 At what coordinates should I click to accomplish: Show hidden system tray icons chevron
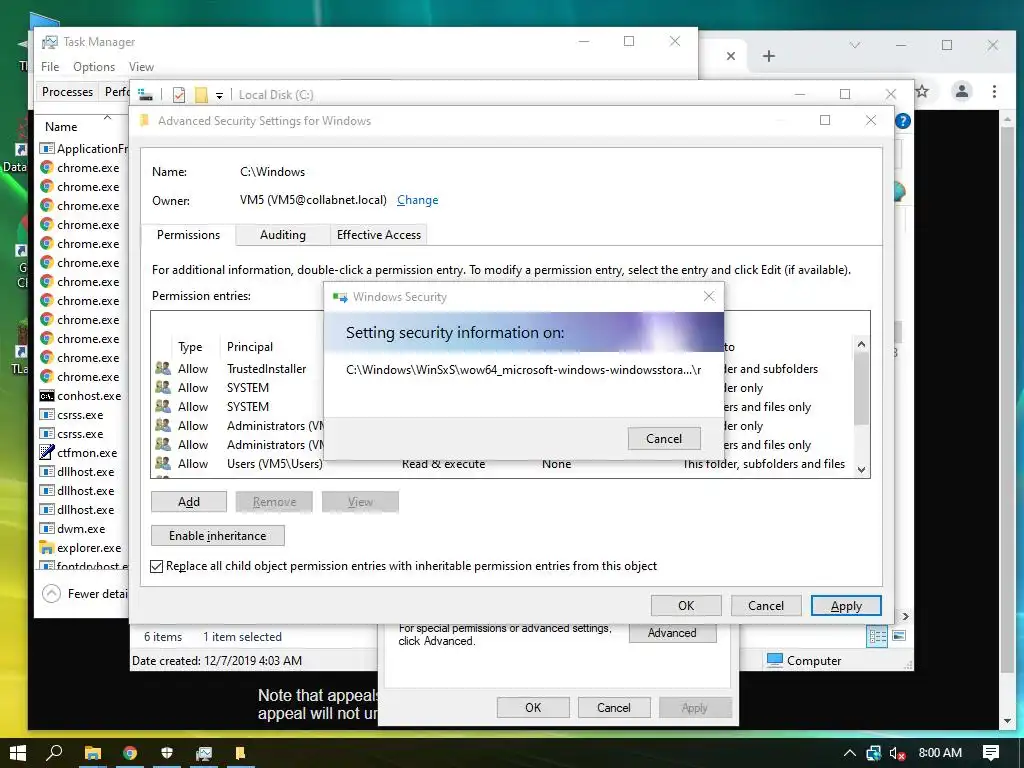tap(849, 753)
